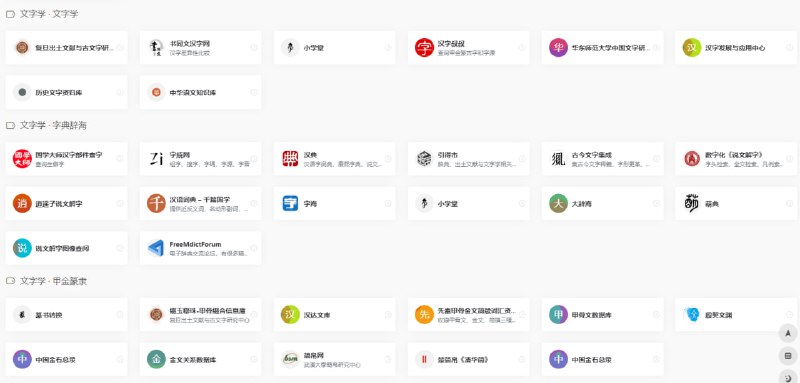Click the 文字学 · 甲金篆隶 section heading
The image size is (800, 383).
point(53,281)
